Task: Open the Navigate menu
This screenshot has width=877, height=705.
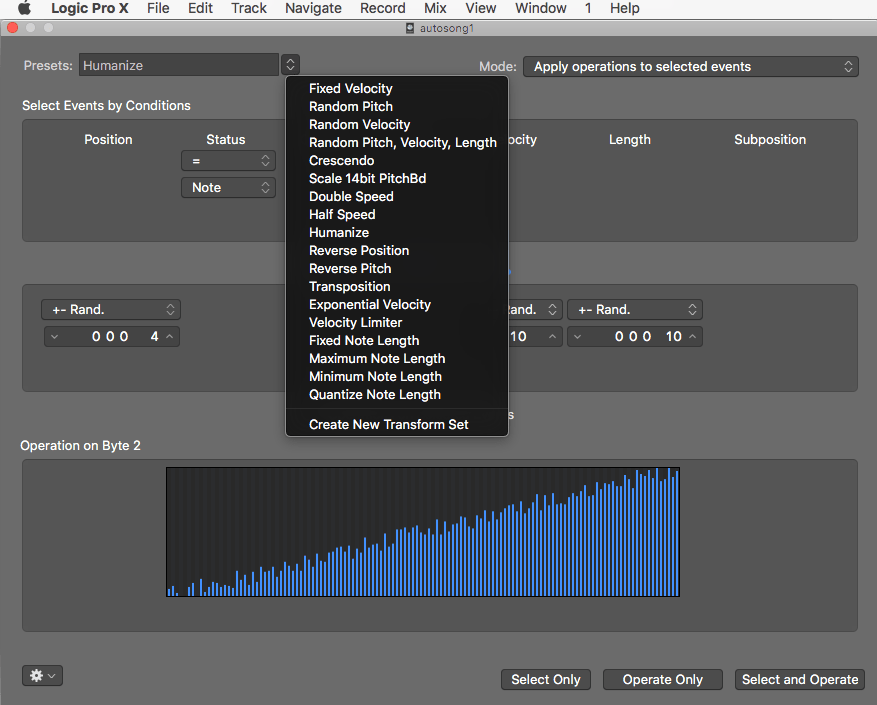Action: (313, 8)
